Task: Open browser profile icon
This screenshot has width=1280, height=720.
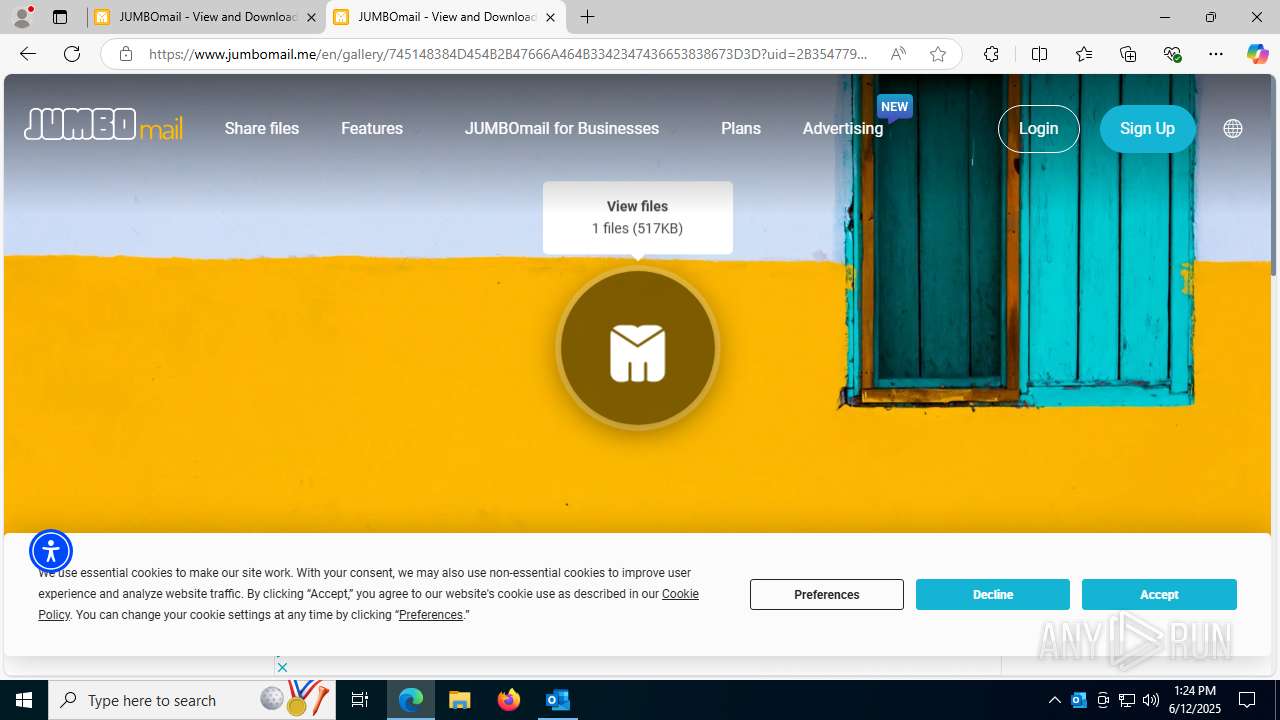Action: [x=22, y=17]
